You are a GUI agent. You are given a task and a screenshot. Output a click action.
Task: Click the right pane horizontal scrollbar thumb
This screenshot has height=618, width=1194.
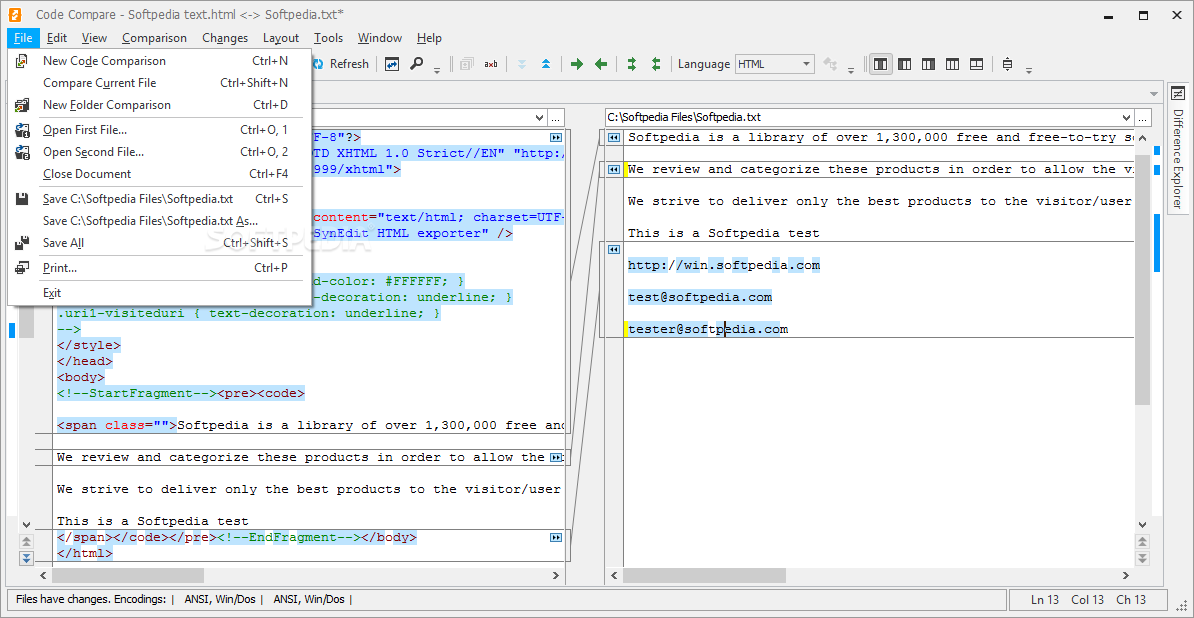[704, 576]
